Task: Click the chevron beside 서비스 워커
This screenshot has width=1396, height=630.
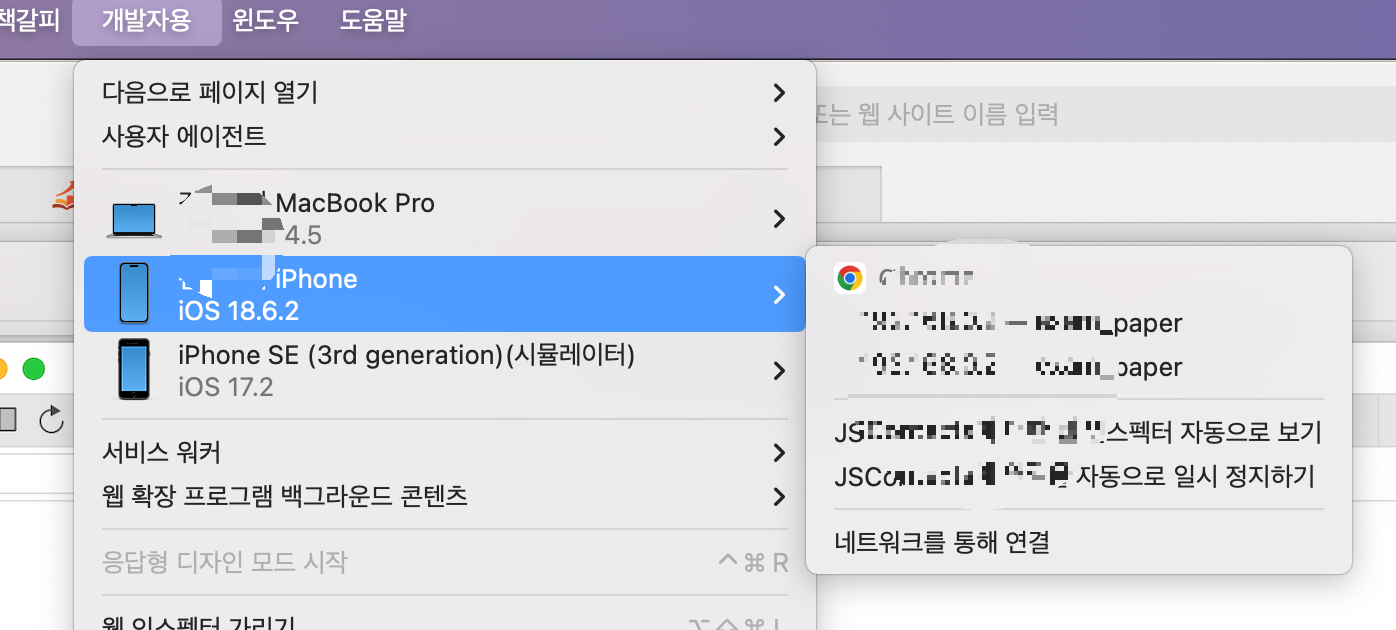Action: [x=779, y=453]
